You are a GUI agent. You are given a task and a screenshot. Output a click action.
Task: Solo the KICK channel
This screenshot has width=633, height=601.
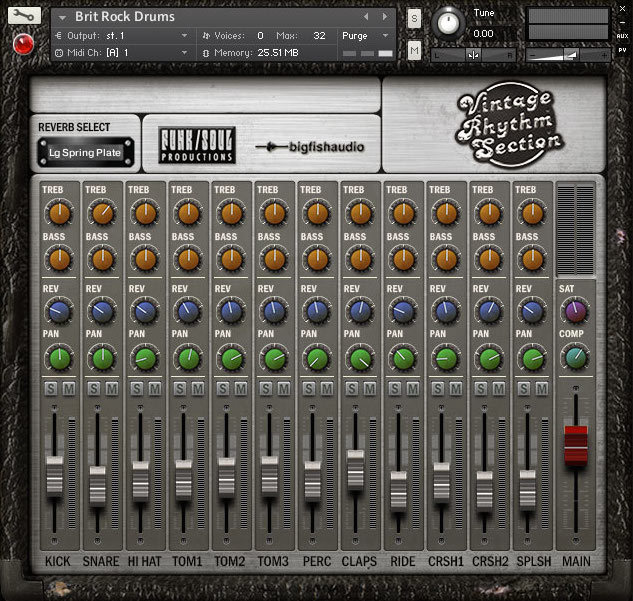tap(50, 389)
